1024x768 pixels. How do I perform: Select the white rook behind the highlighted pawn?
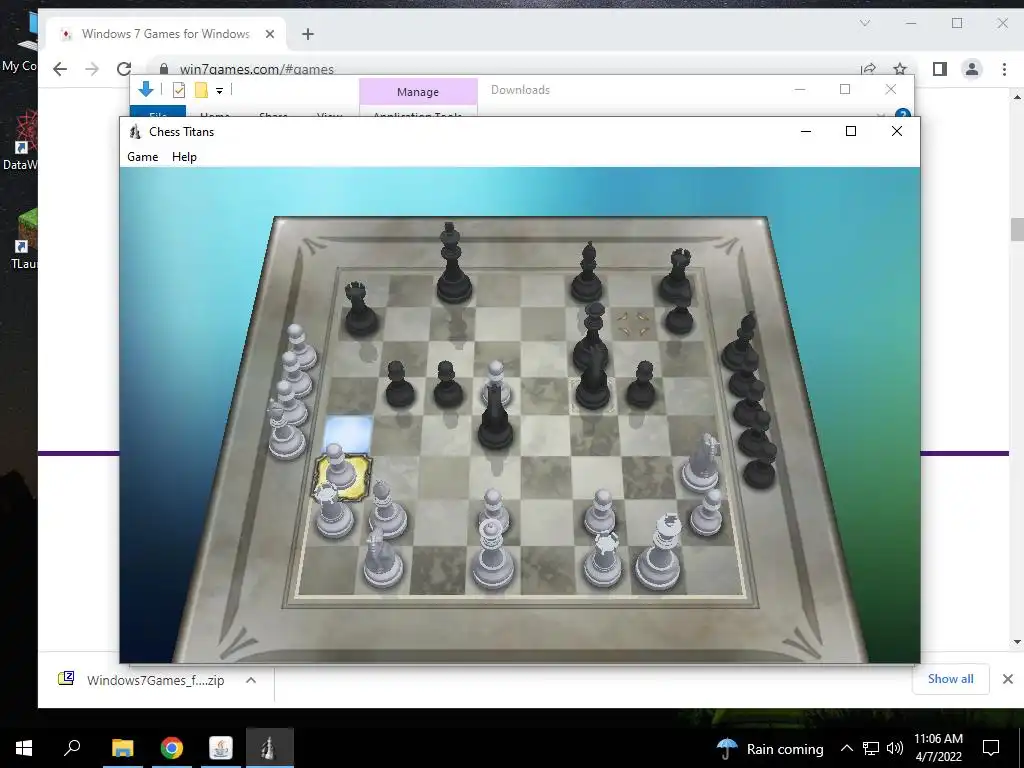[x=333, y=511]
